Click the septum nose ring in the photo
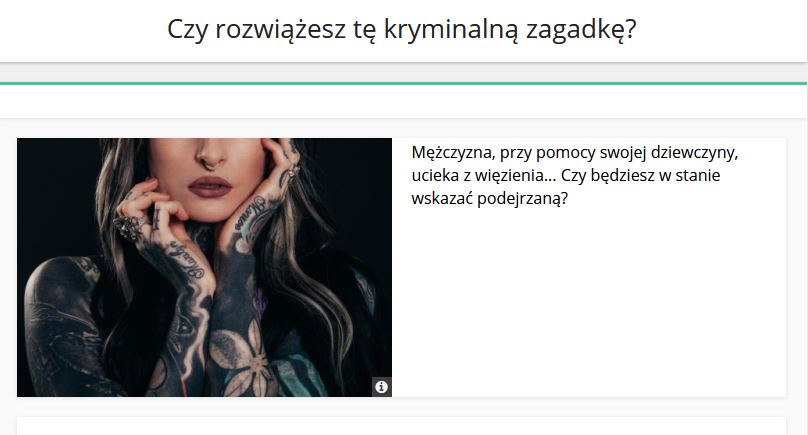Viewport: 808px width, 435px height. coord(211,164)
